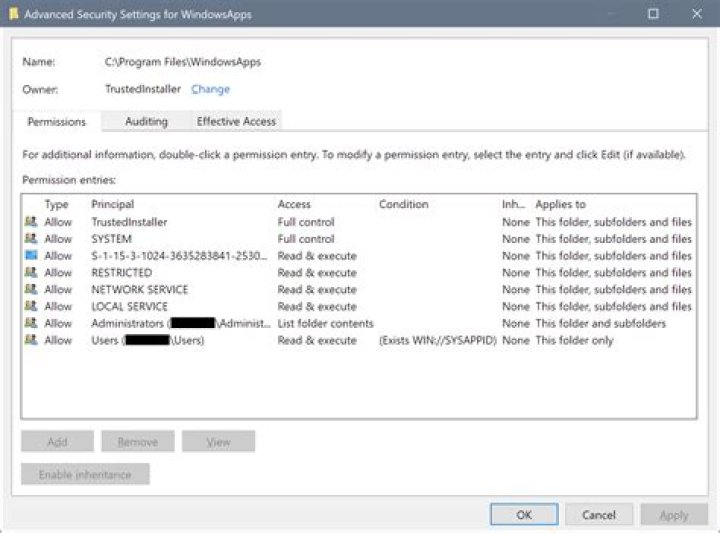Switch to the Permissions tab

(x=56, y=122)
